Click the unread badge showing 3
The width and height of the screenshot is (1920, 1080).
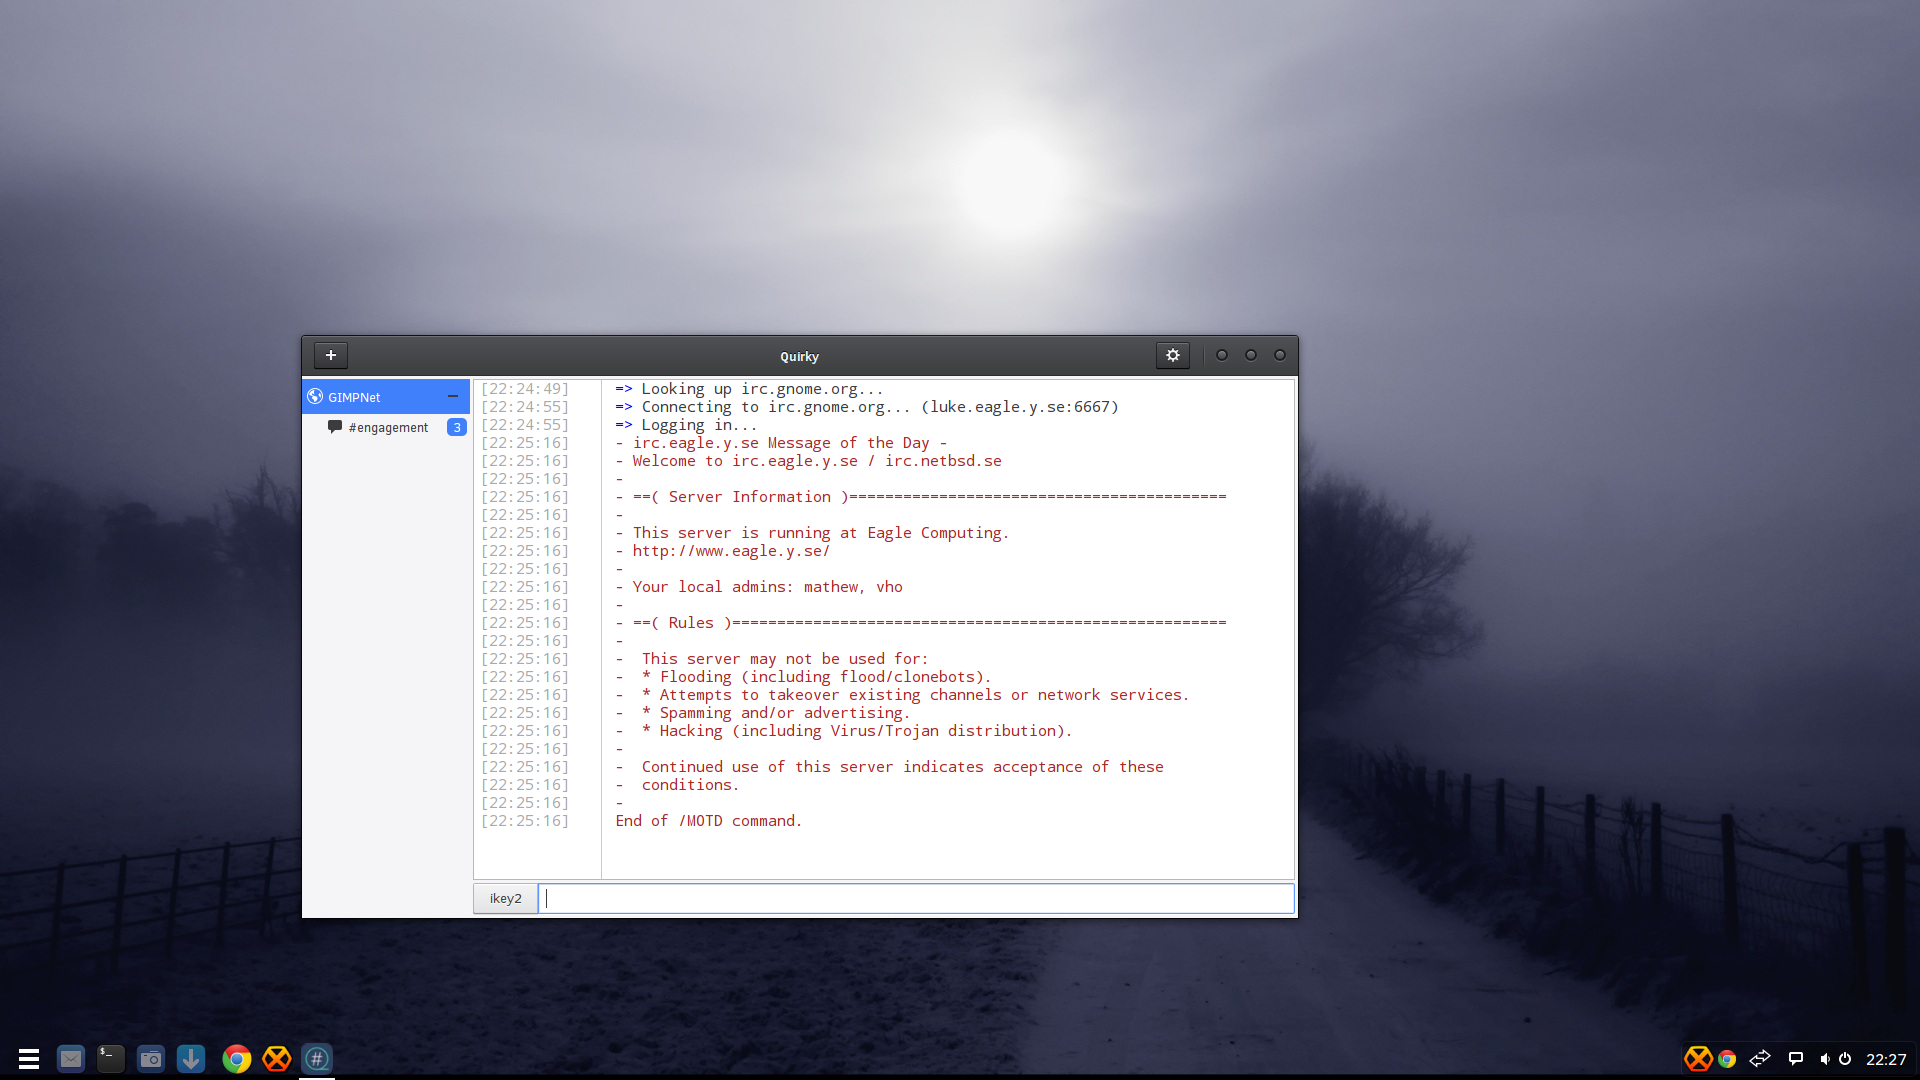click(456, 427)
